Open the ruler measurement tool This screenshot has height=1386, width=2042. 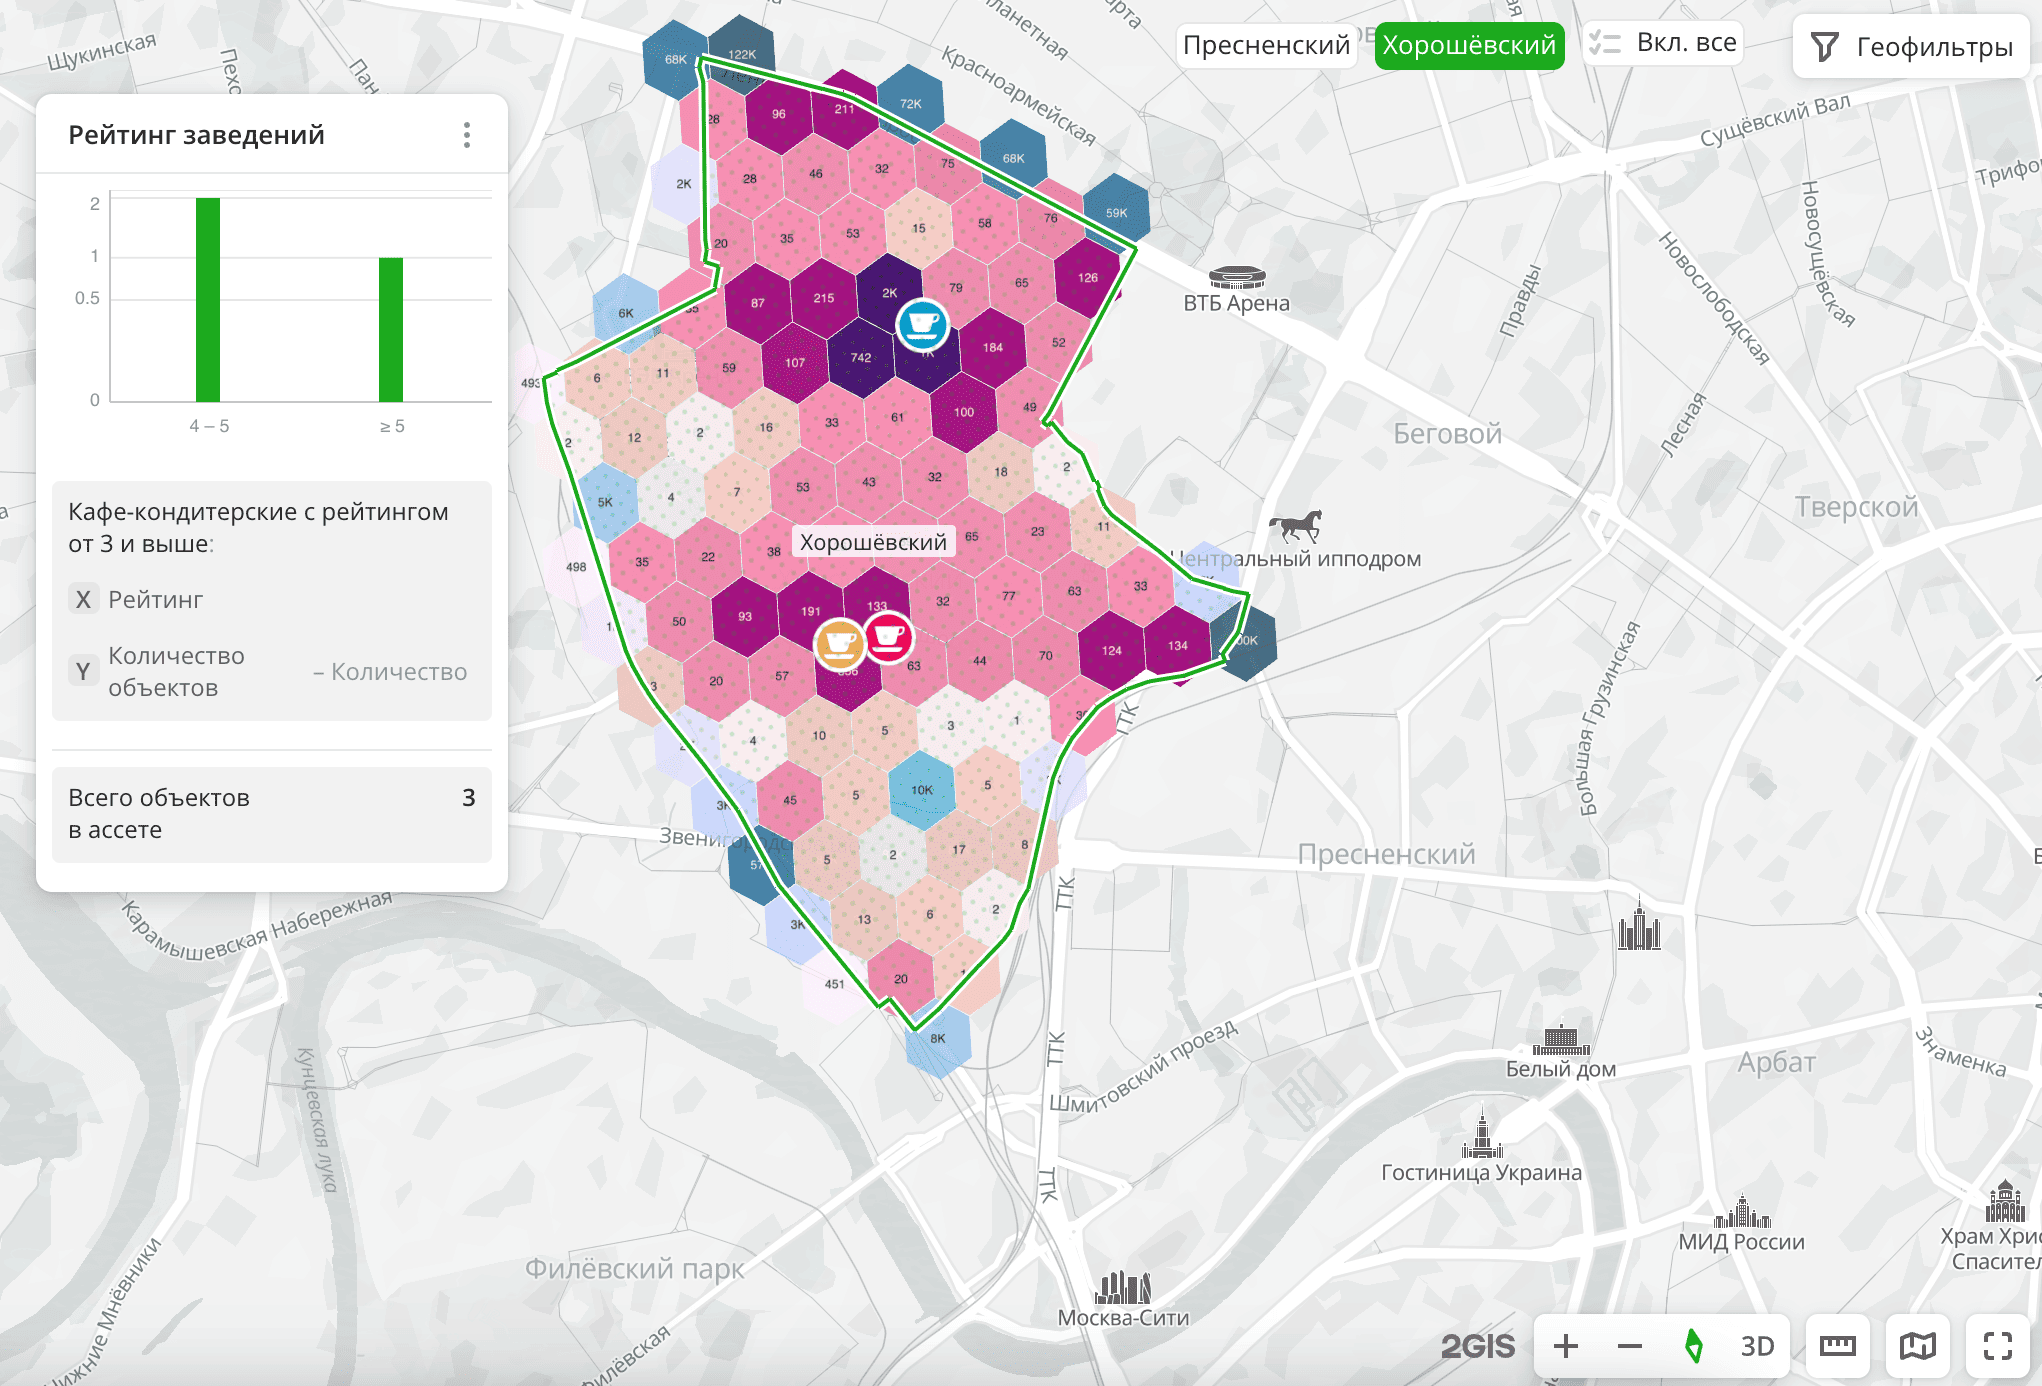click(x=1837, y=1346)
